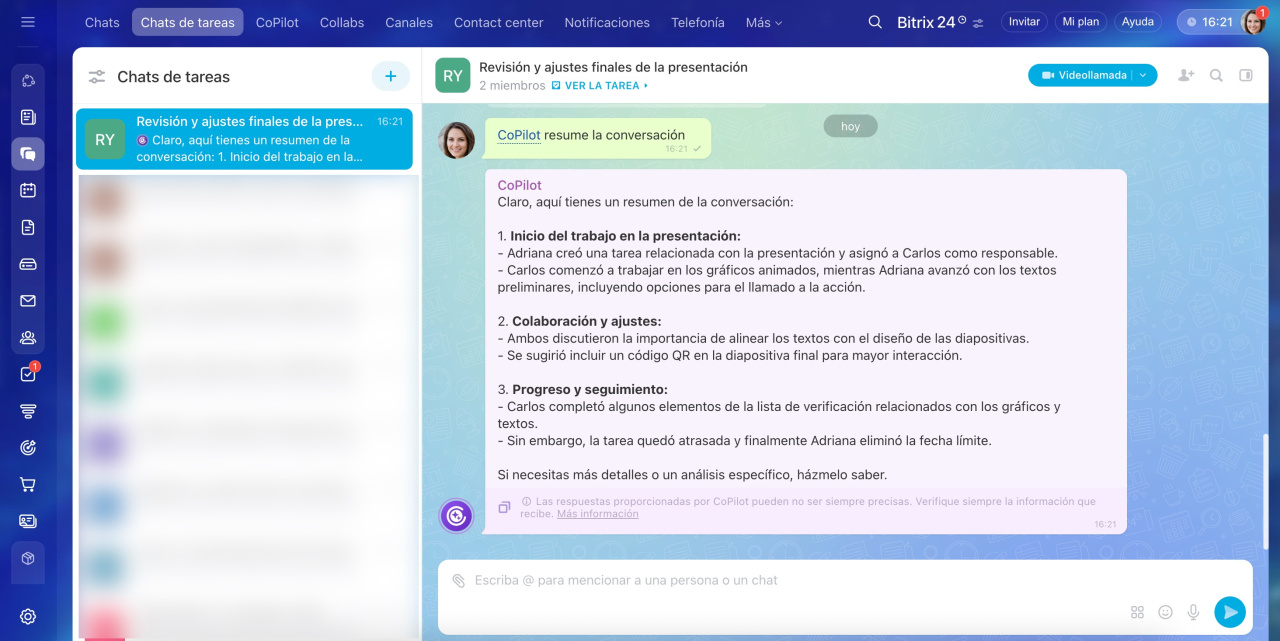Screen dimensions: 1280x641
Task: Open the Telefonía tab
Action: point(697,22)
